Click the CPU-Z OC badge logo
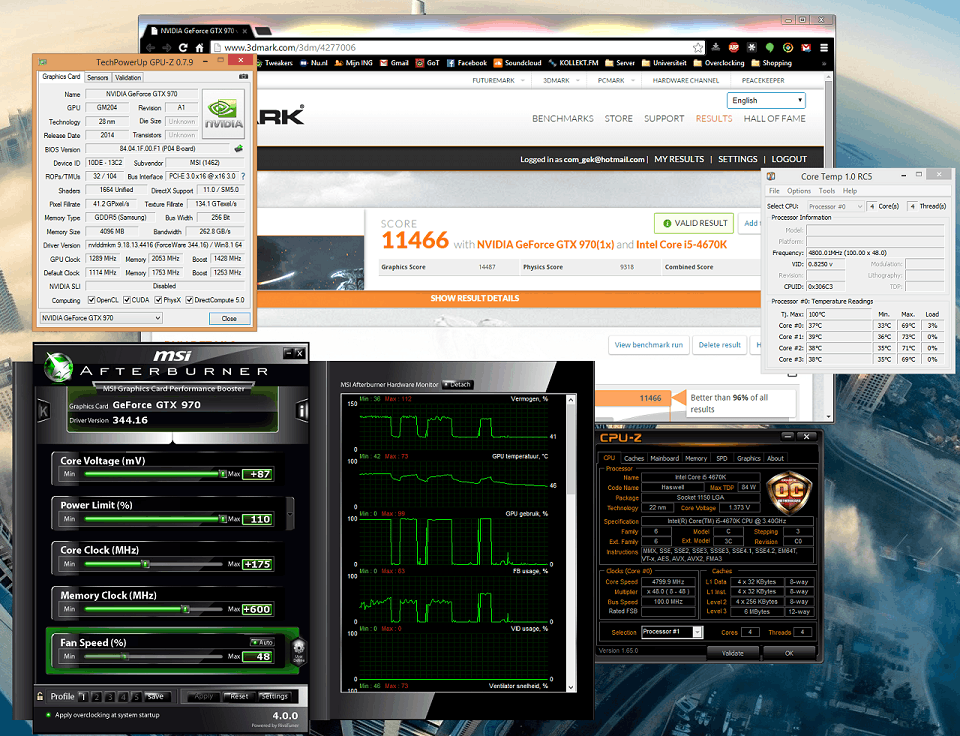 [789, 493]
